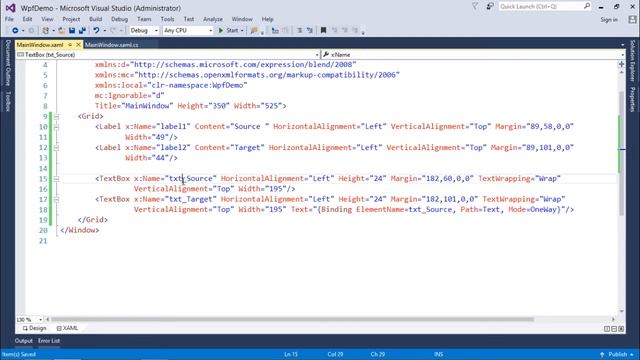Click the Navigate Backward toolbar icon
640x360 pixels.
point(15,31)
